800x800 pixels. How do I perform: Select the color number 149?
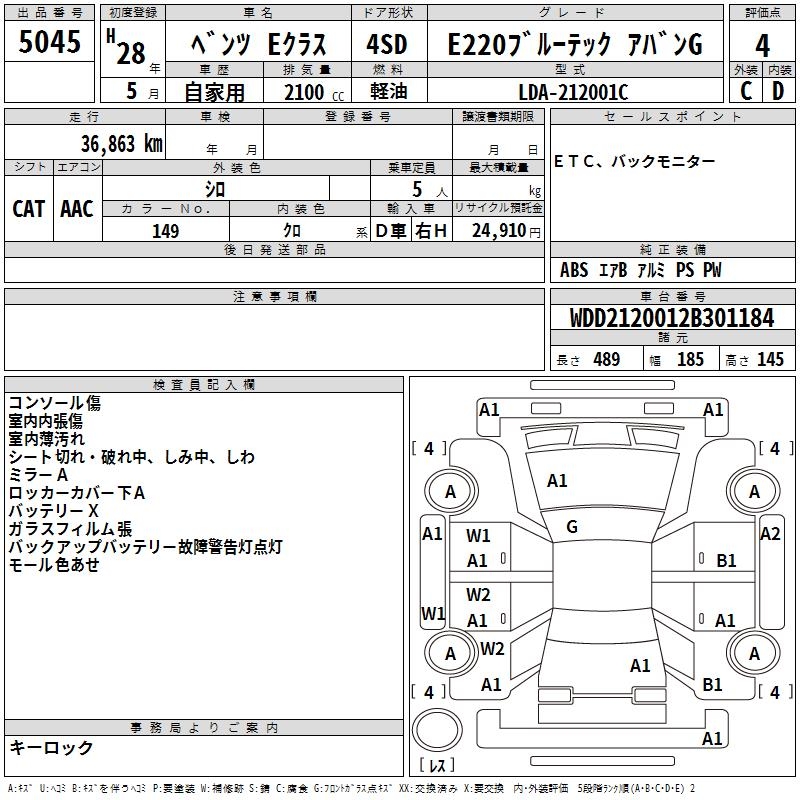[165, 231]
